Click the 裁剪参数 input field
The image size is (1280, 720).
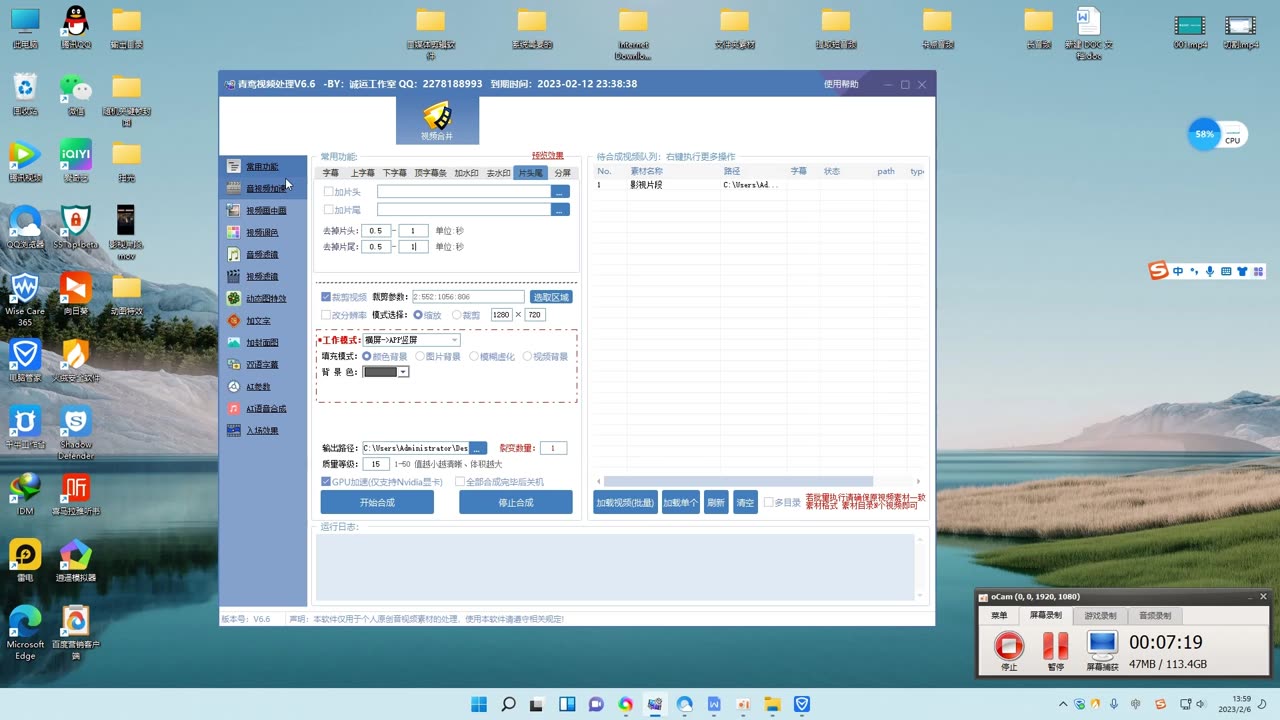[468, 297]
